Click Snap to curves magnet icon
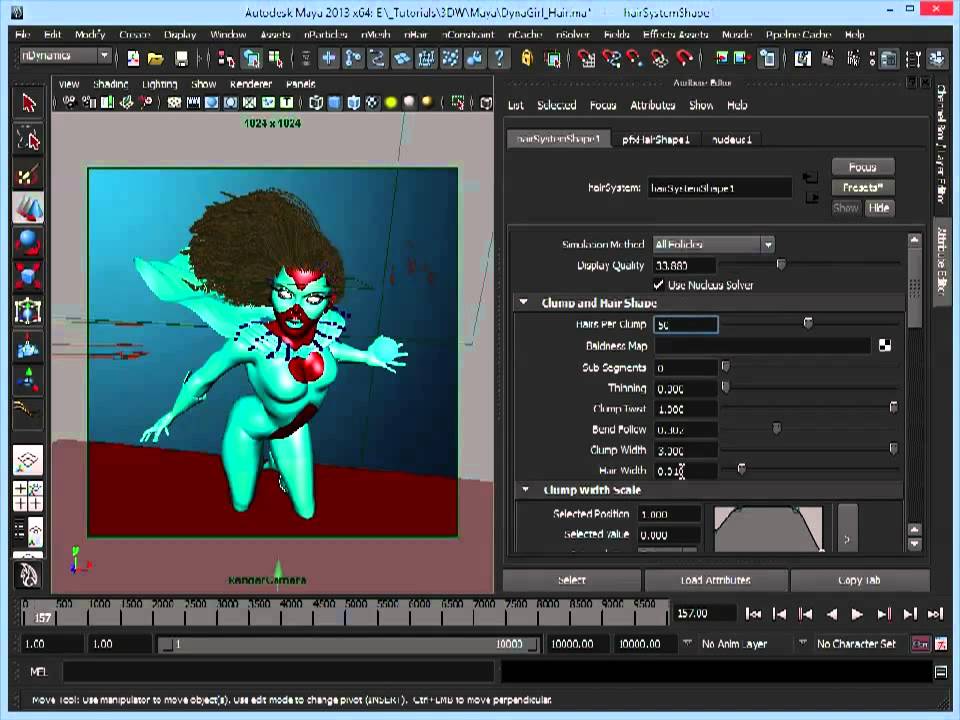The width and height of the screenshot is (960, 720). pos(611,59)
